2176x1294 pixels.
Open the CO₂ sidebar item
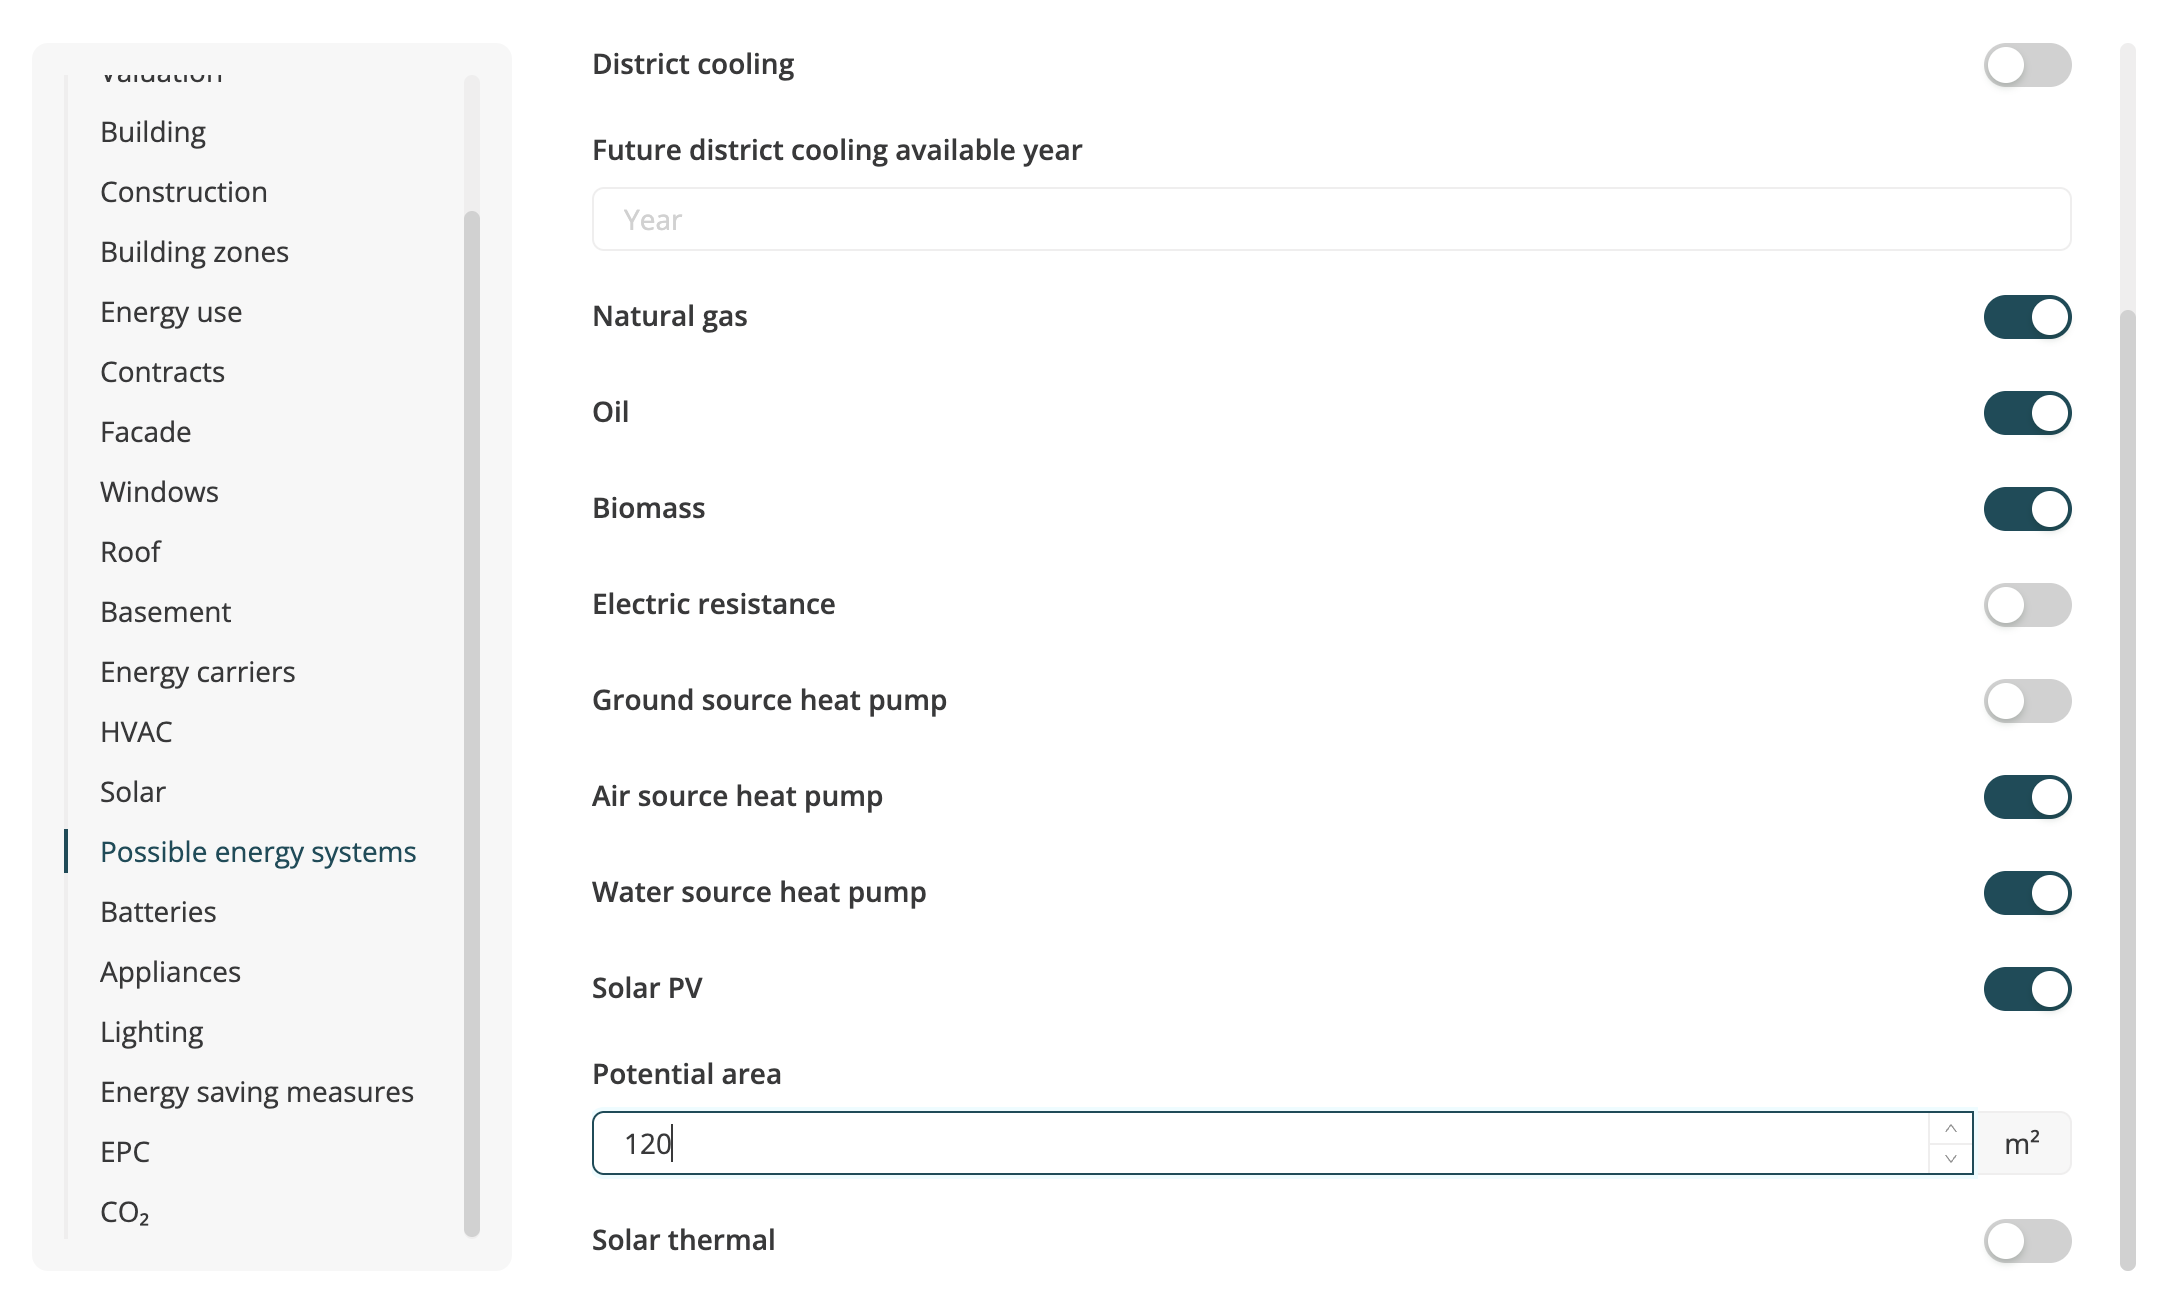point(125,1212)
